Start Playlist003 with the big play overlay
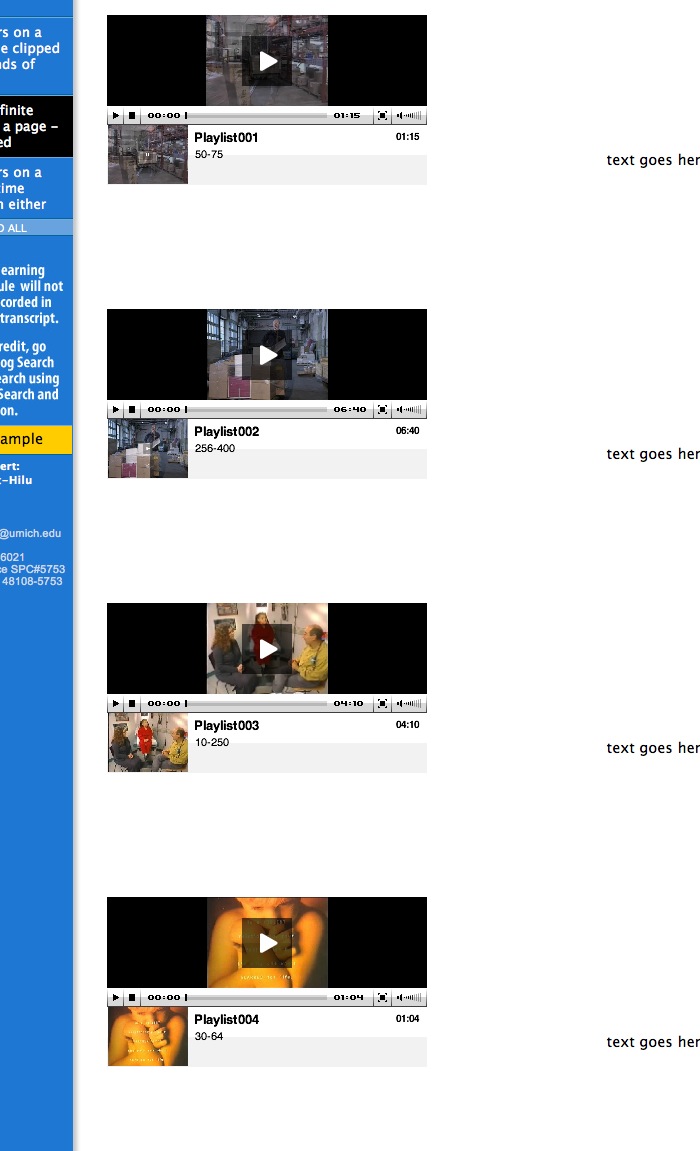The height and width of the screenshot is (1151, 700). (267, 649)
